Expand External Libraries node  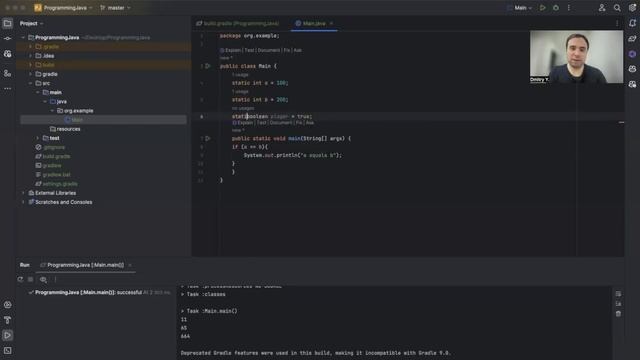click(x=23, y=193)
